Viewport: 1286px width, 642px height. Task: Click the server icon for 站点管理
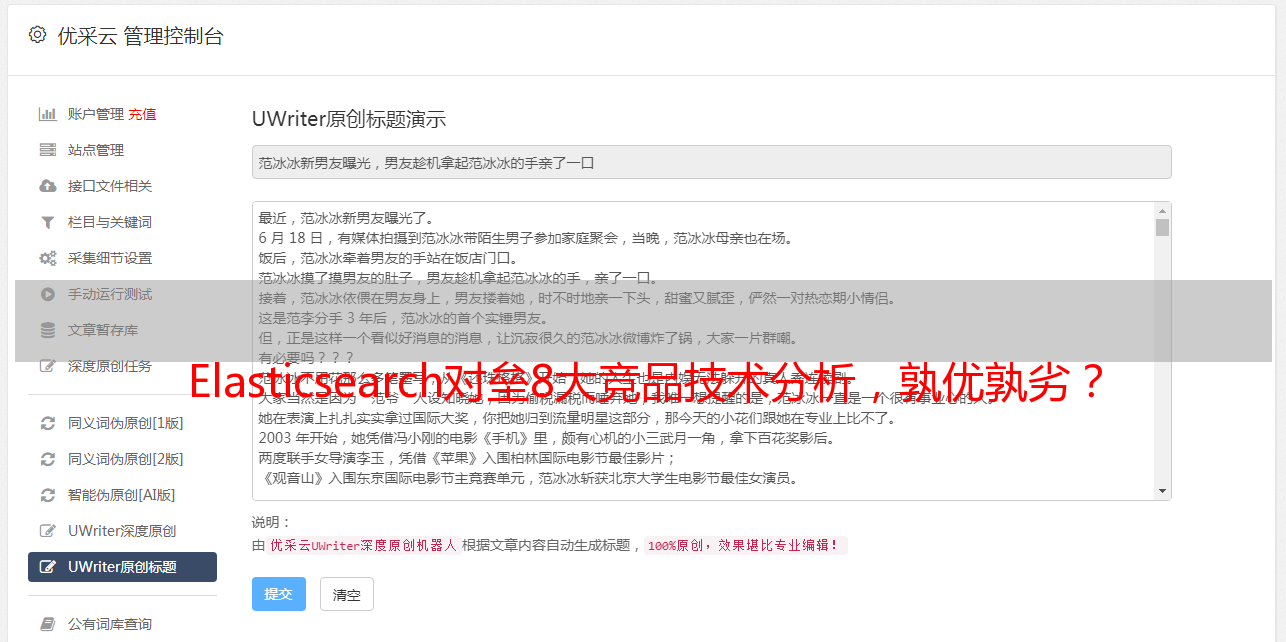(x=47, y=150)
